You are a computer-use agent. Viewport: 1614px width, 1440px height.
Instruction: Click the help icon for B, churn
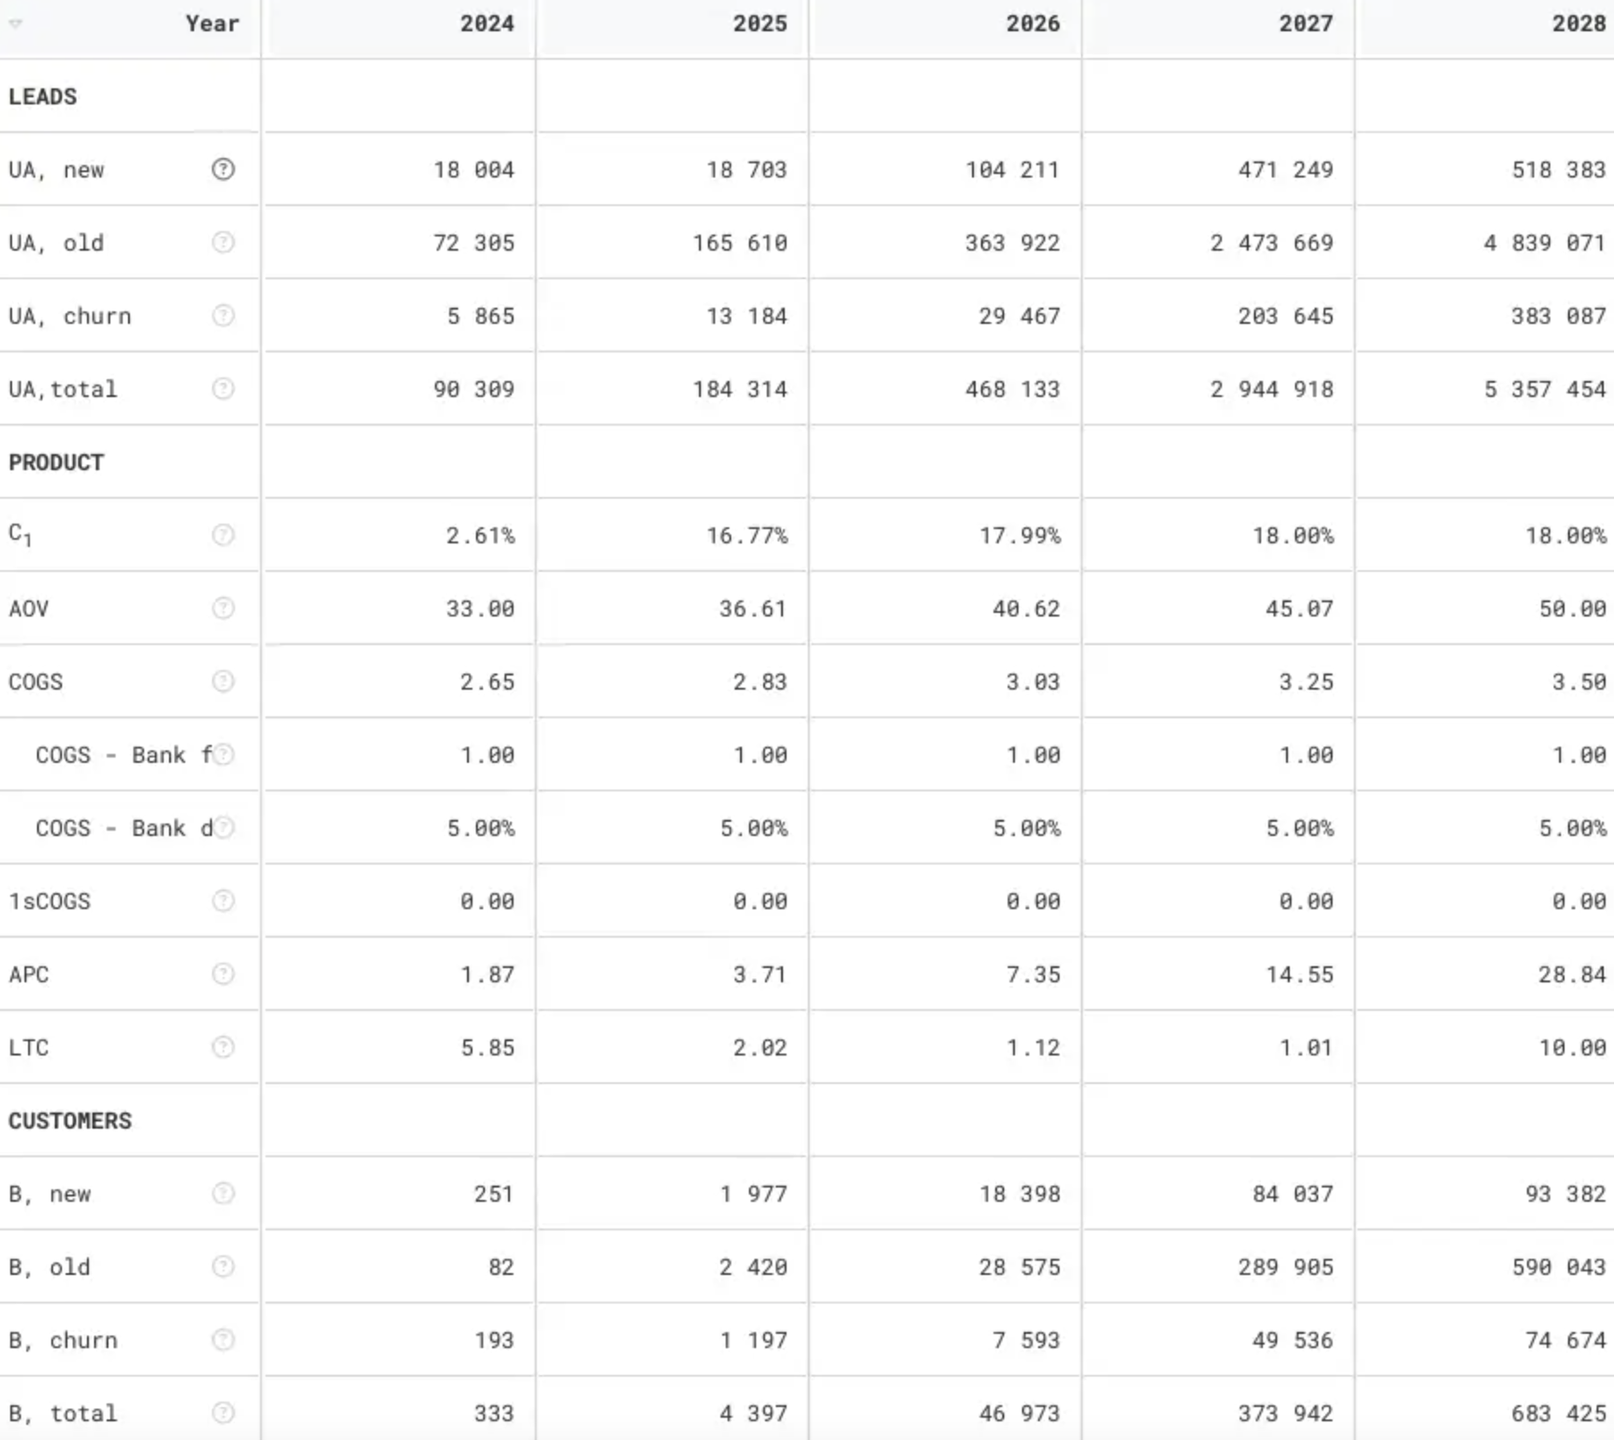(x=223, y=1340)
